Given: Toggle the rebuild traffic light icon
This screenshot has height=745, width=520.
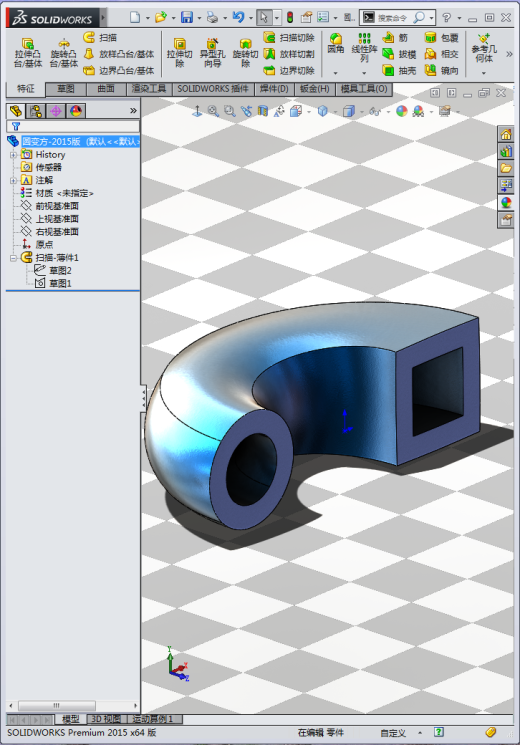Looking at the screenshot, I should click(289, 18).
